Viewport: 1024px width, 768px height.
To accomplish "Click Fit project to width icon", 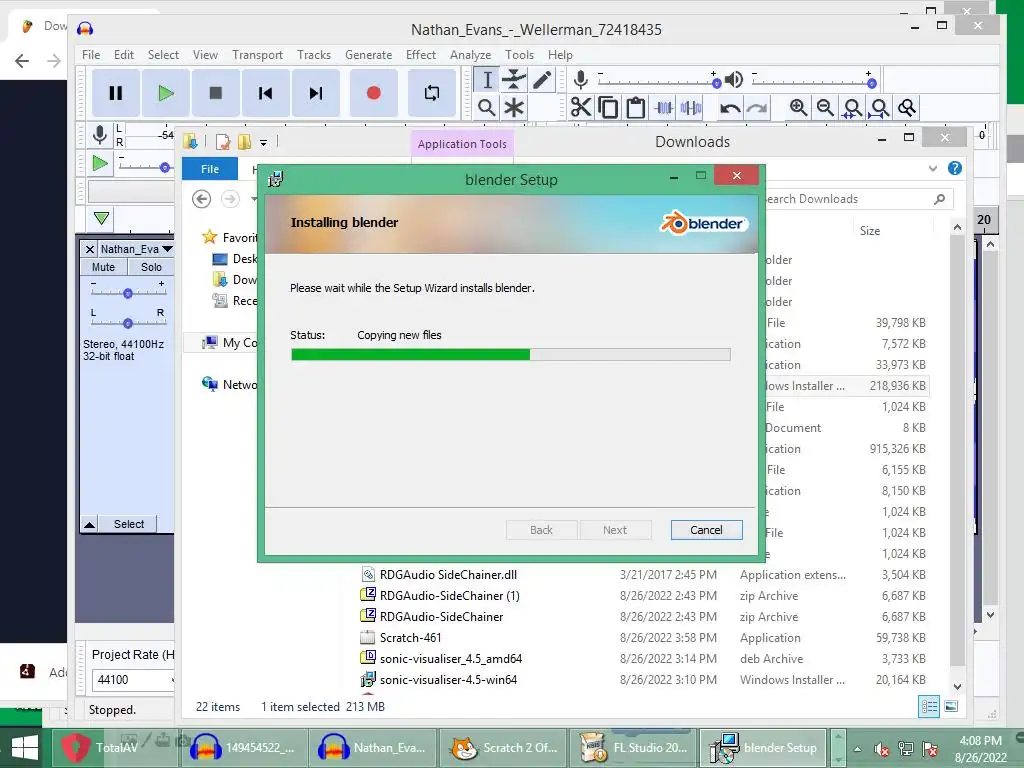I will click(880, 107).
